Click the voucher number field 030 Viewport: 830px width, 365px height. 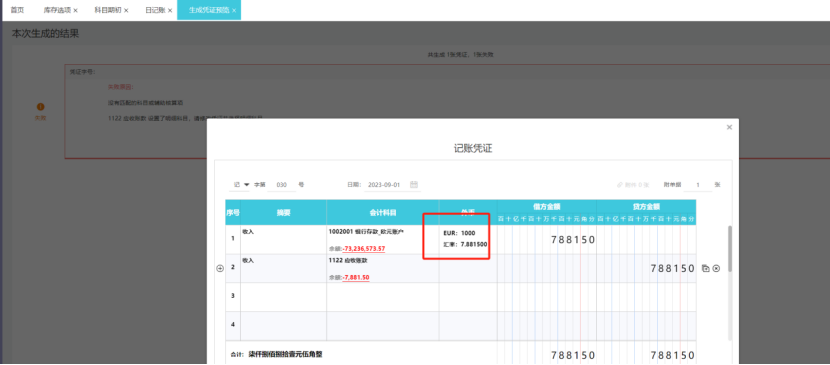pos(282,185)
